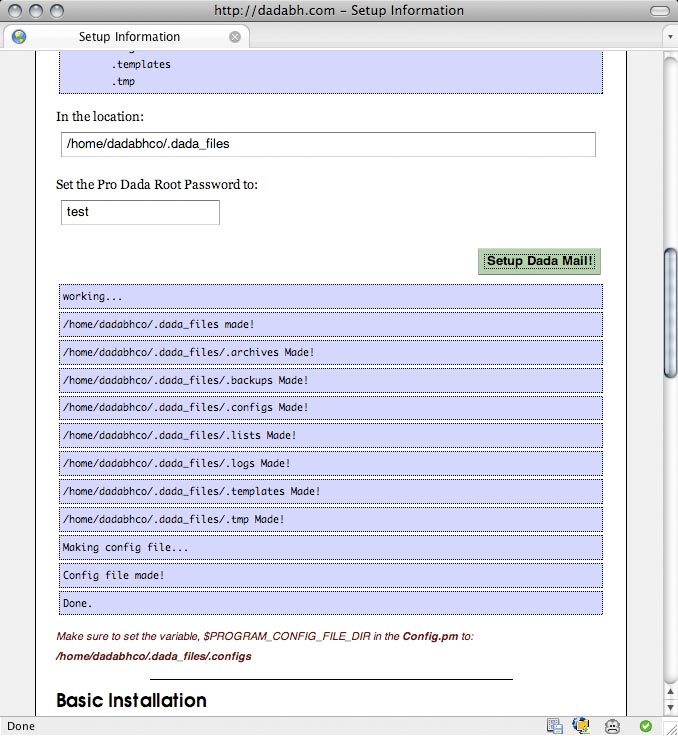
Task: Click the '.configs Made!' output line
Action: pos(331,407)
